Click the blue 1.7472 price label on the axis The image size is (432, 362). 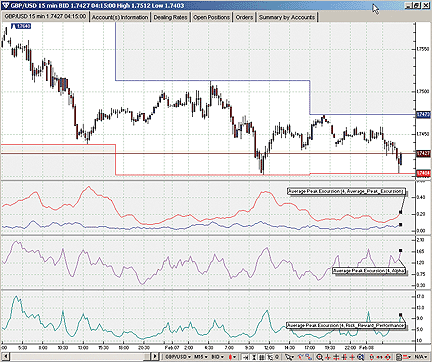coord(424,115)
